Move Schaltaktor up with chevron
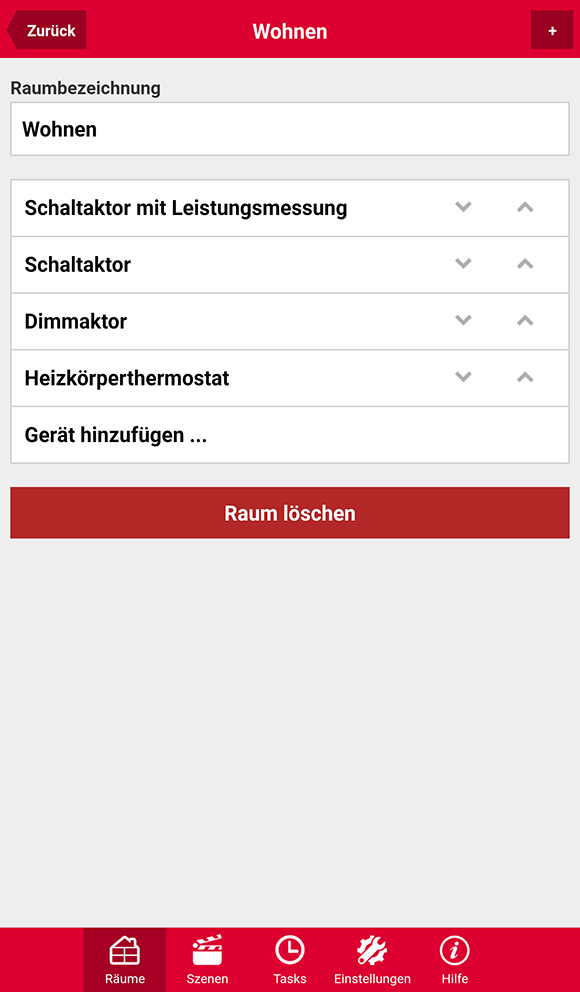Viewport: 580px width, 992px height. click(x=525, y=264)
